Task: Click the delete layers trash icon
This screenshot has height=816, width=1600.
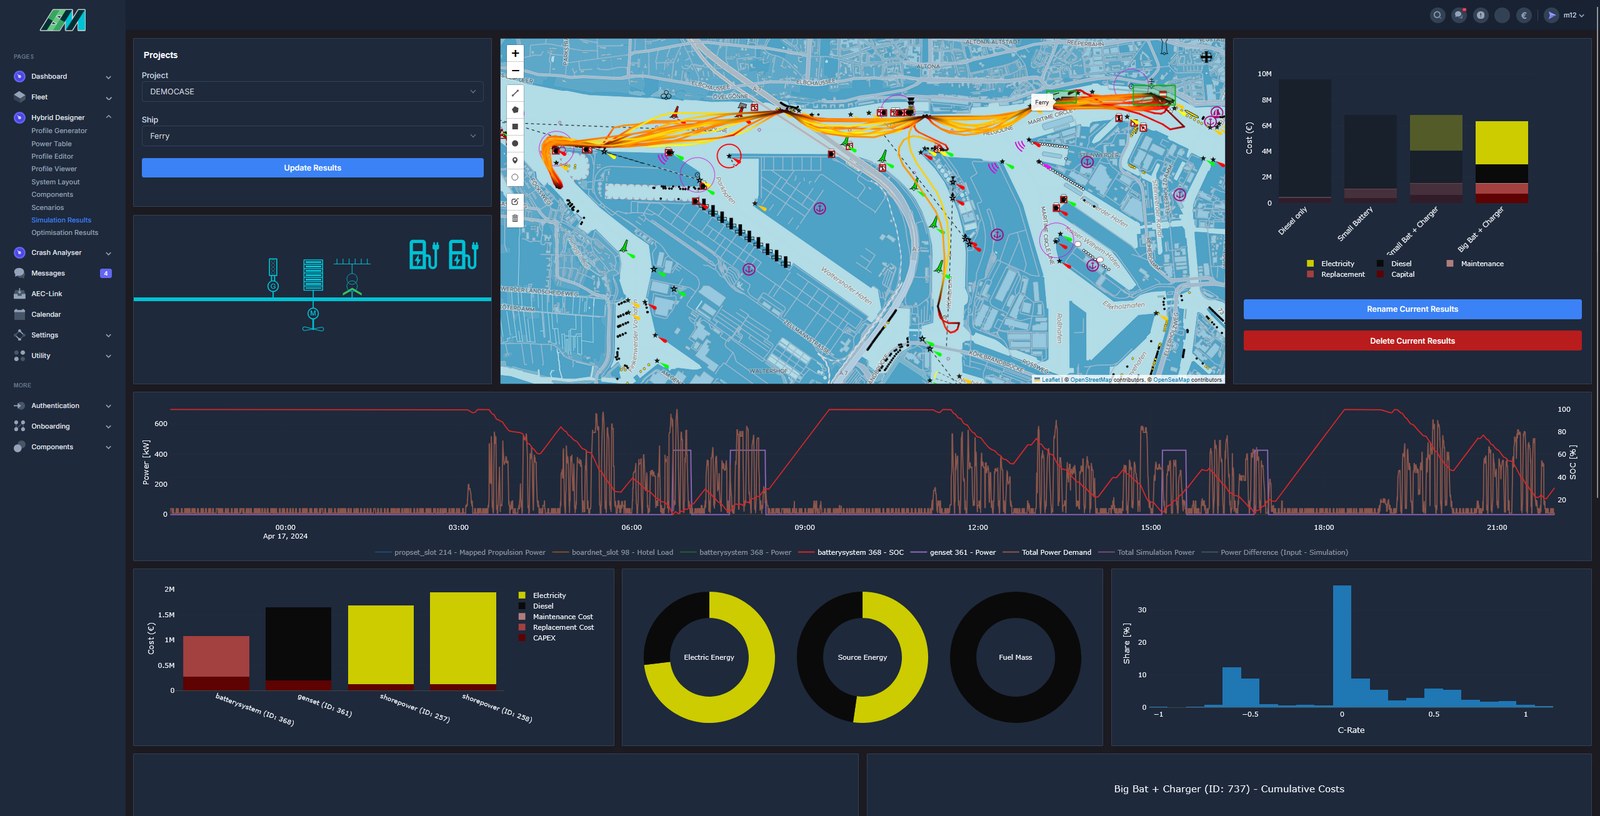Action: (x=515, y=218)
